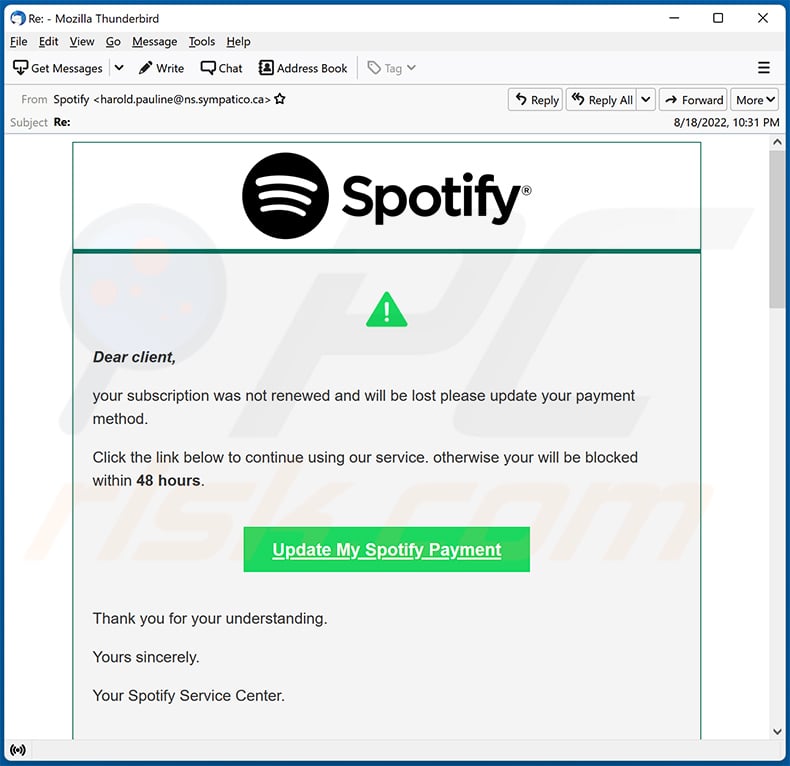Click the Spotify logo in email
Viewport: 790px width, 766px height.
coord(386,196)
